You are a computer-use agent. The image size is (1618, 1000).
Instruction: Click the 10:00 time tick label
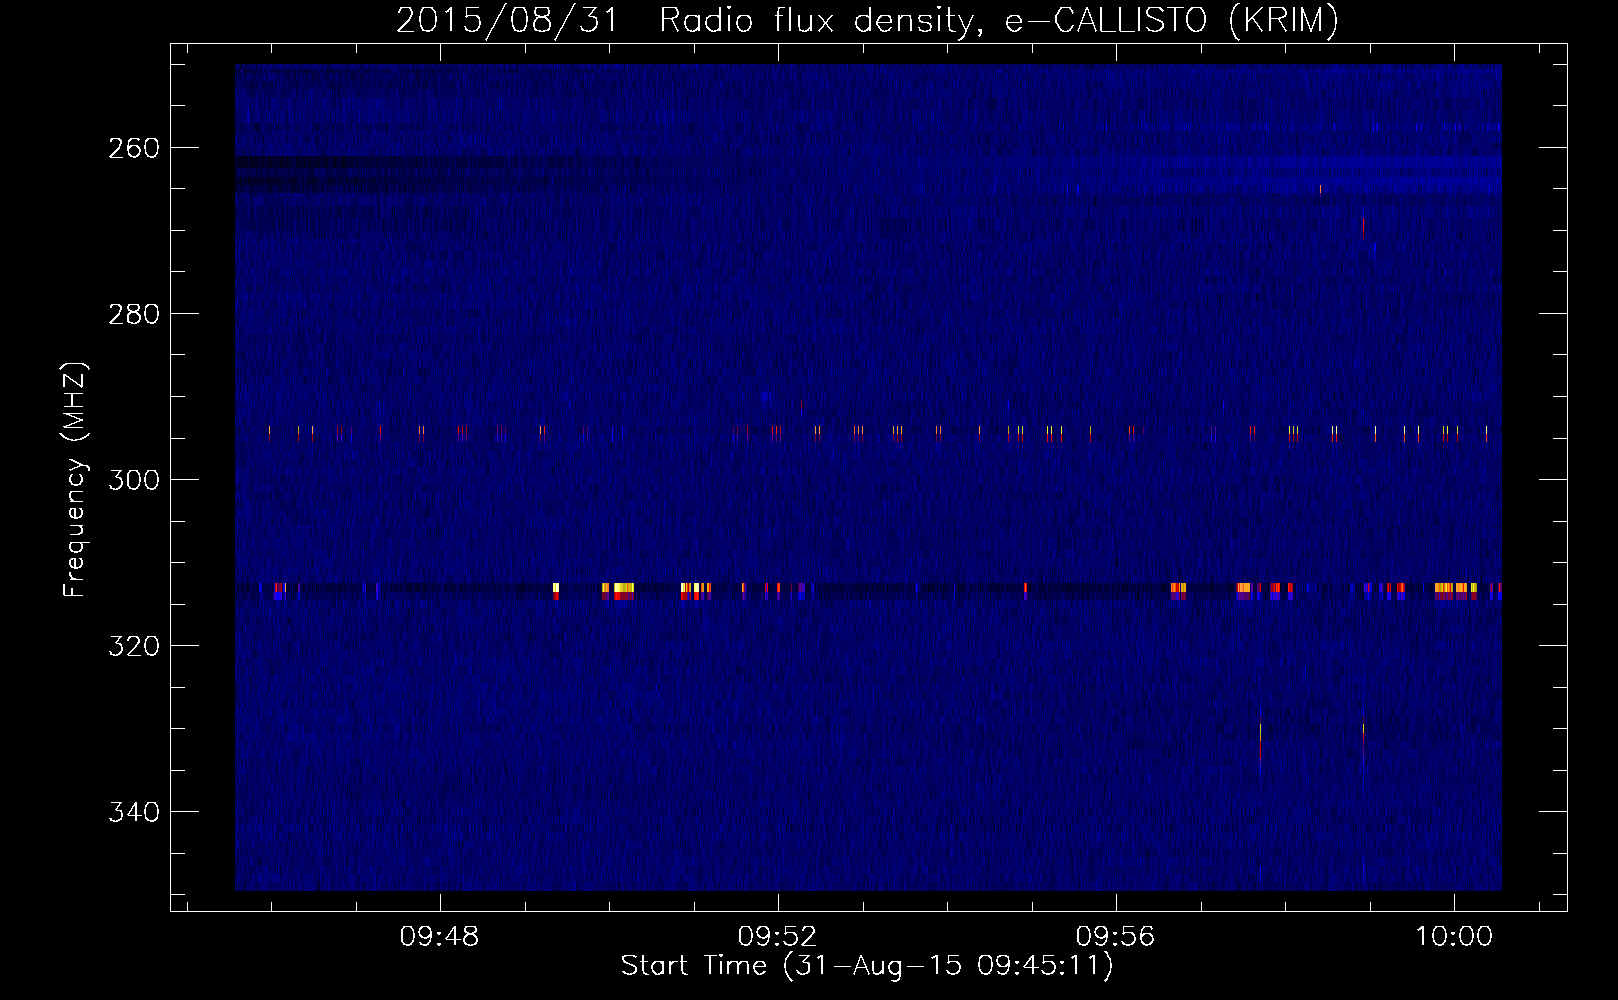[1453, 937]
